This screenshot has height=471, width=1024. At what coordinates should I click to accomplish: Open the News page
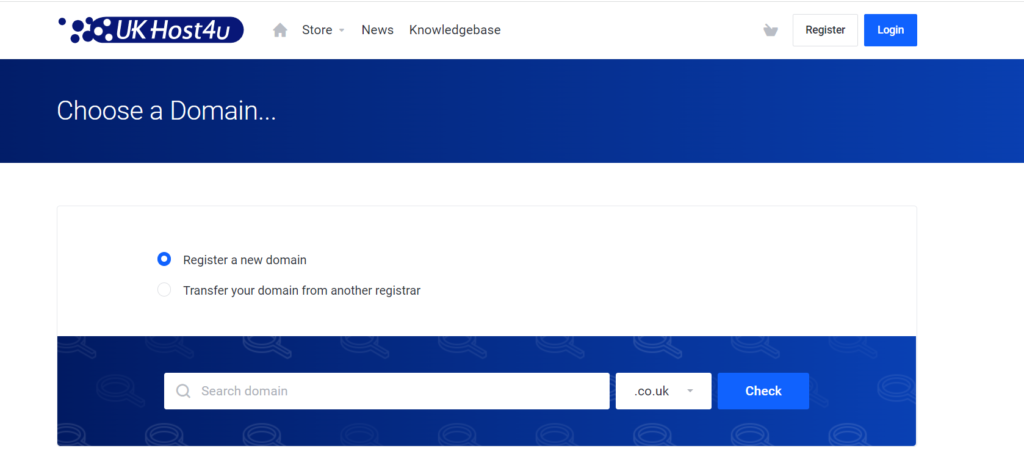tap(377, 30)
